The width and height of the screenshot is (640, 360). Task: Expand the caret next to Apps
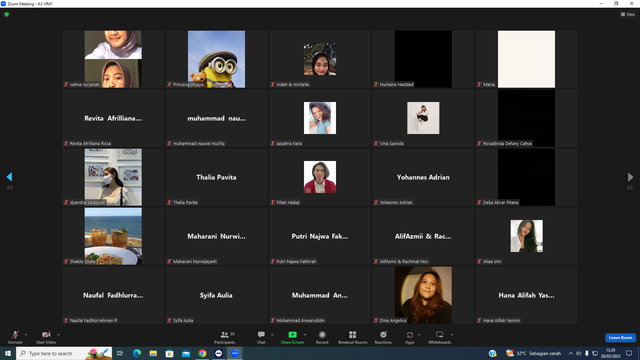pos(419,335)
